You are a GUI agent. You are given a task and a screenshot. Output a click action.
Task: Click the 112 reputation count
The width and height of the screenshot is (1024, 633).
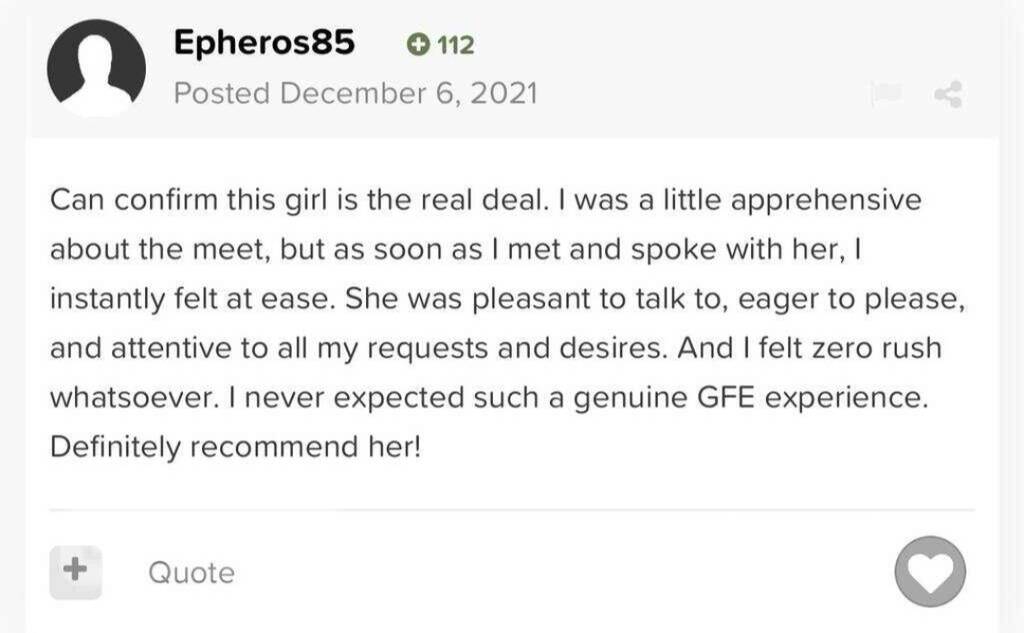(456, 45)
